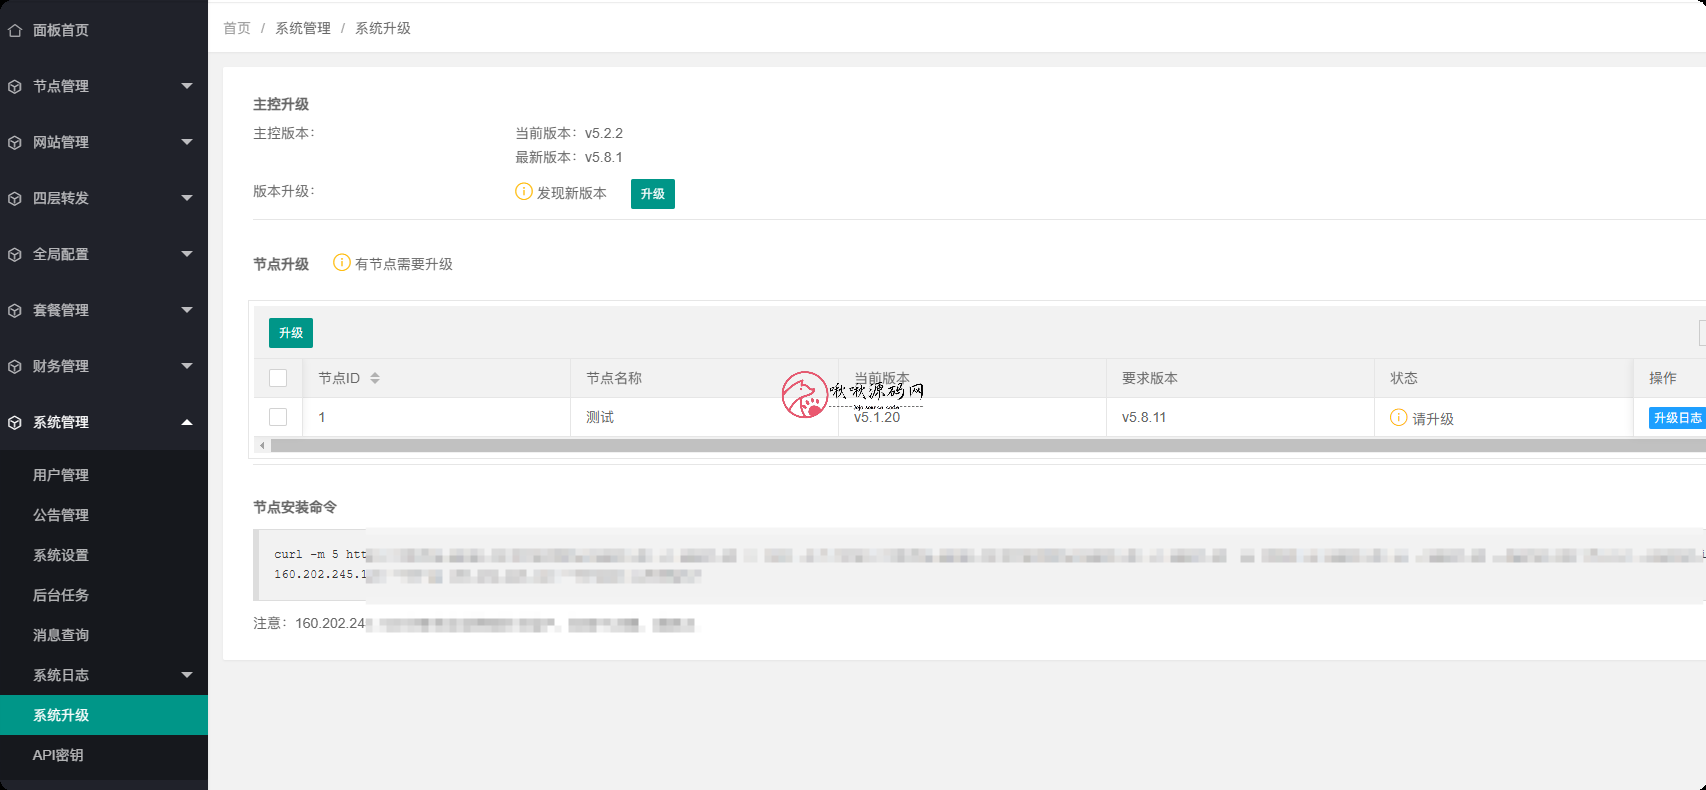The width and height of the screenshot is (1706, 790).
Task: Click the 系统升级 breadcrumb text
Action: pyautogui.click(x=383, y=28)
